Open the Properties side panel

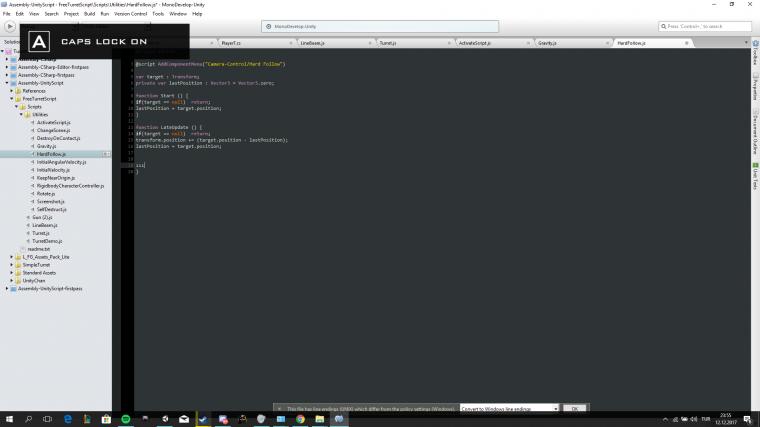[x=755, y=88]
